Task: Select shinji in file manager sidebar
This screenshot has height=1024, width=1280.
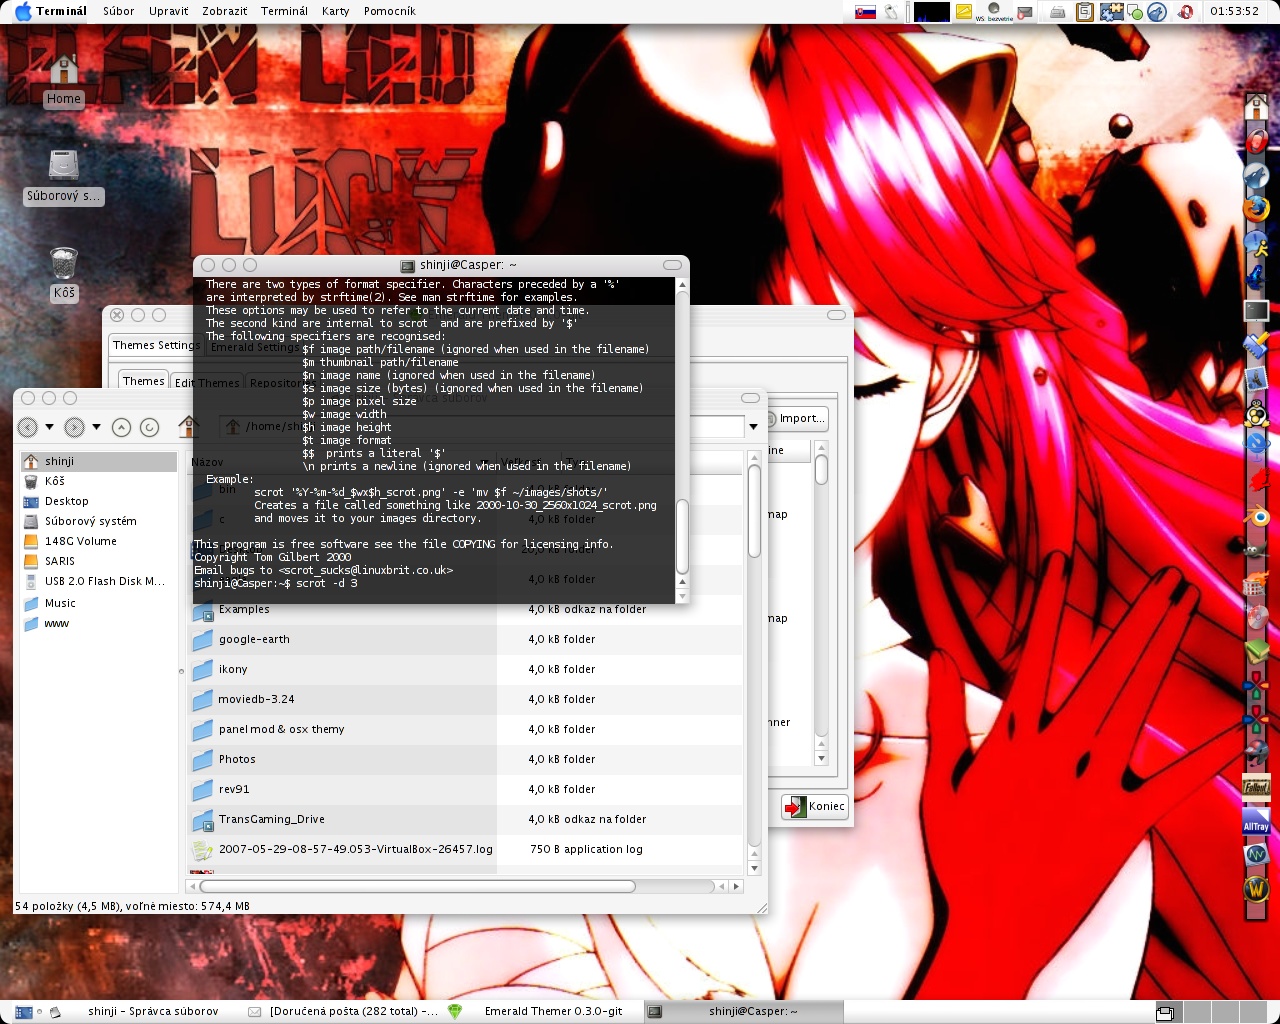Action: click(98, 461)
